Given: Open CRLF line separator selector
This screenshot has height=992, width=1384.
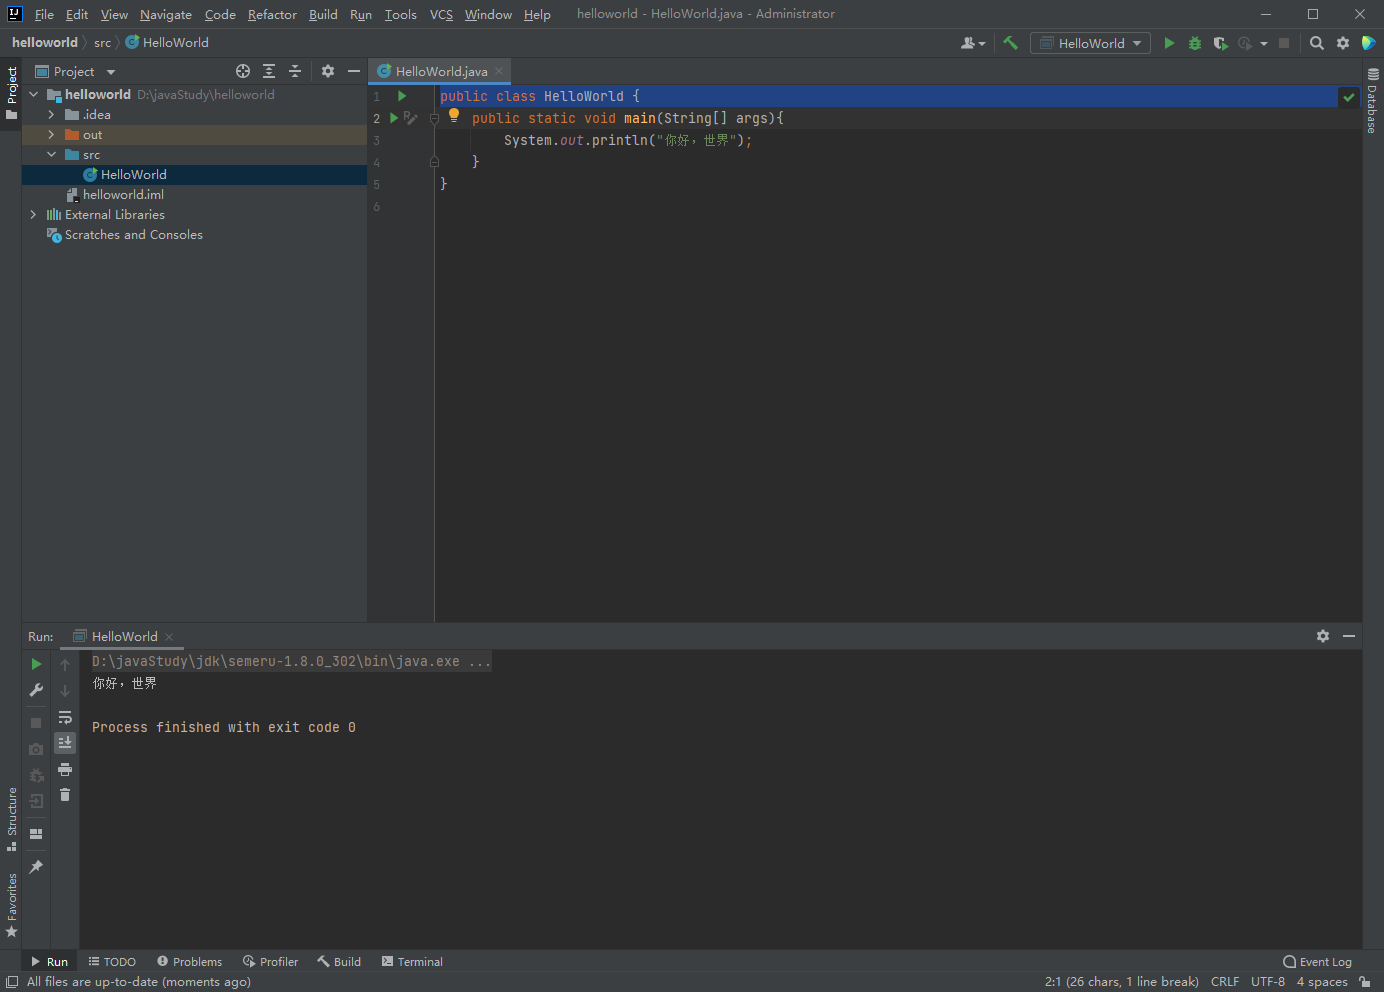Looking at the screenshot, I should click(1224, 982).
